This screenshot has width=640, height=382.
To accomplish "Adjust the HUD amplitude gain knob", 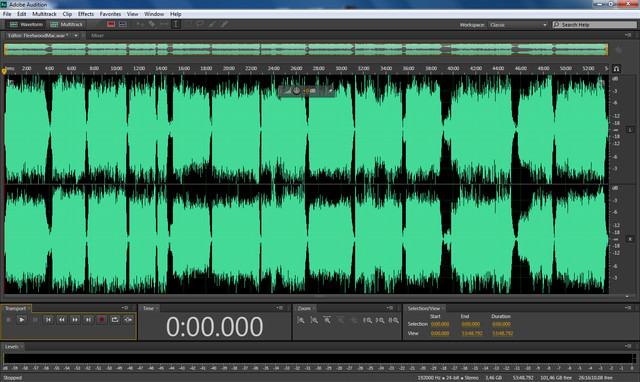I will coord(297,91).
